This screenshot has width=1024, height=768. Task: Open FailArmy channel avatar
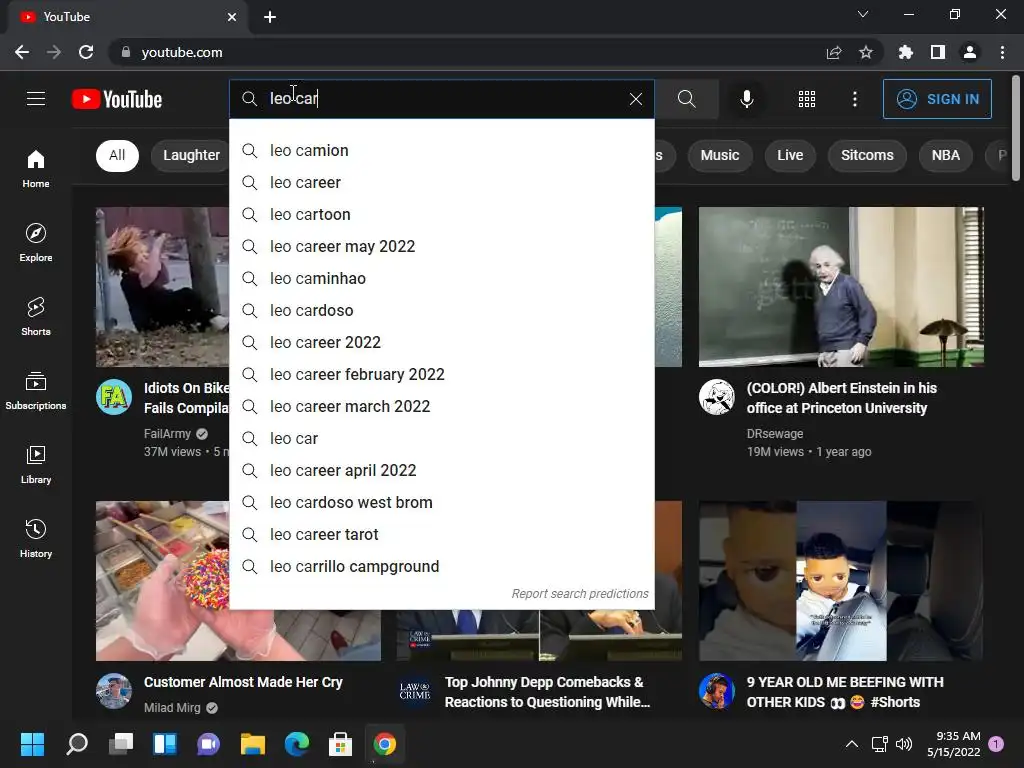[x=114, y=397]
